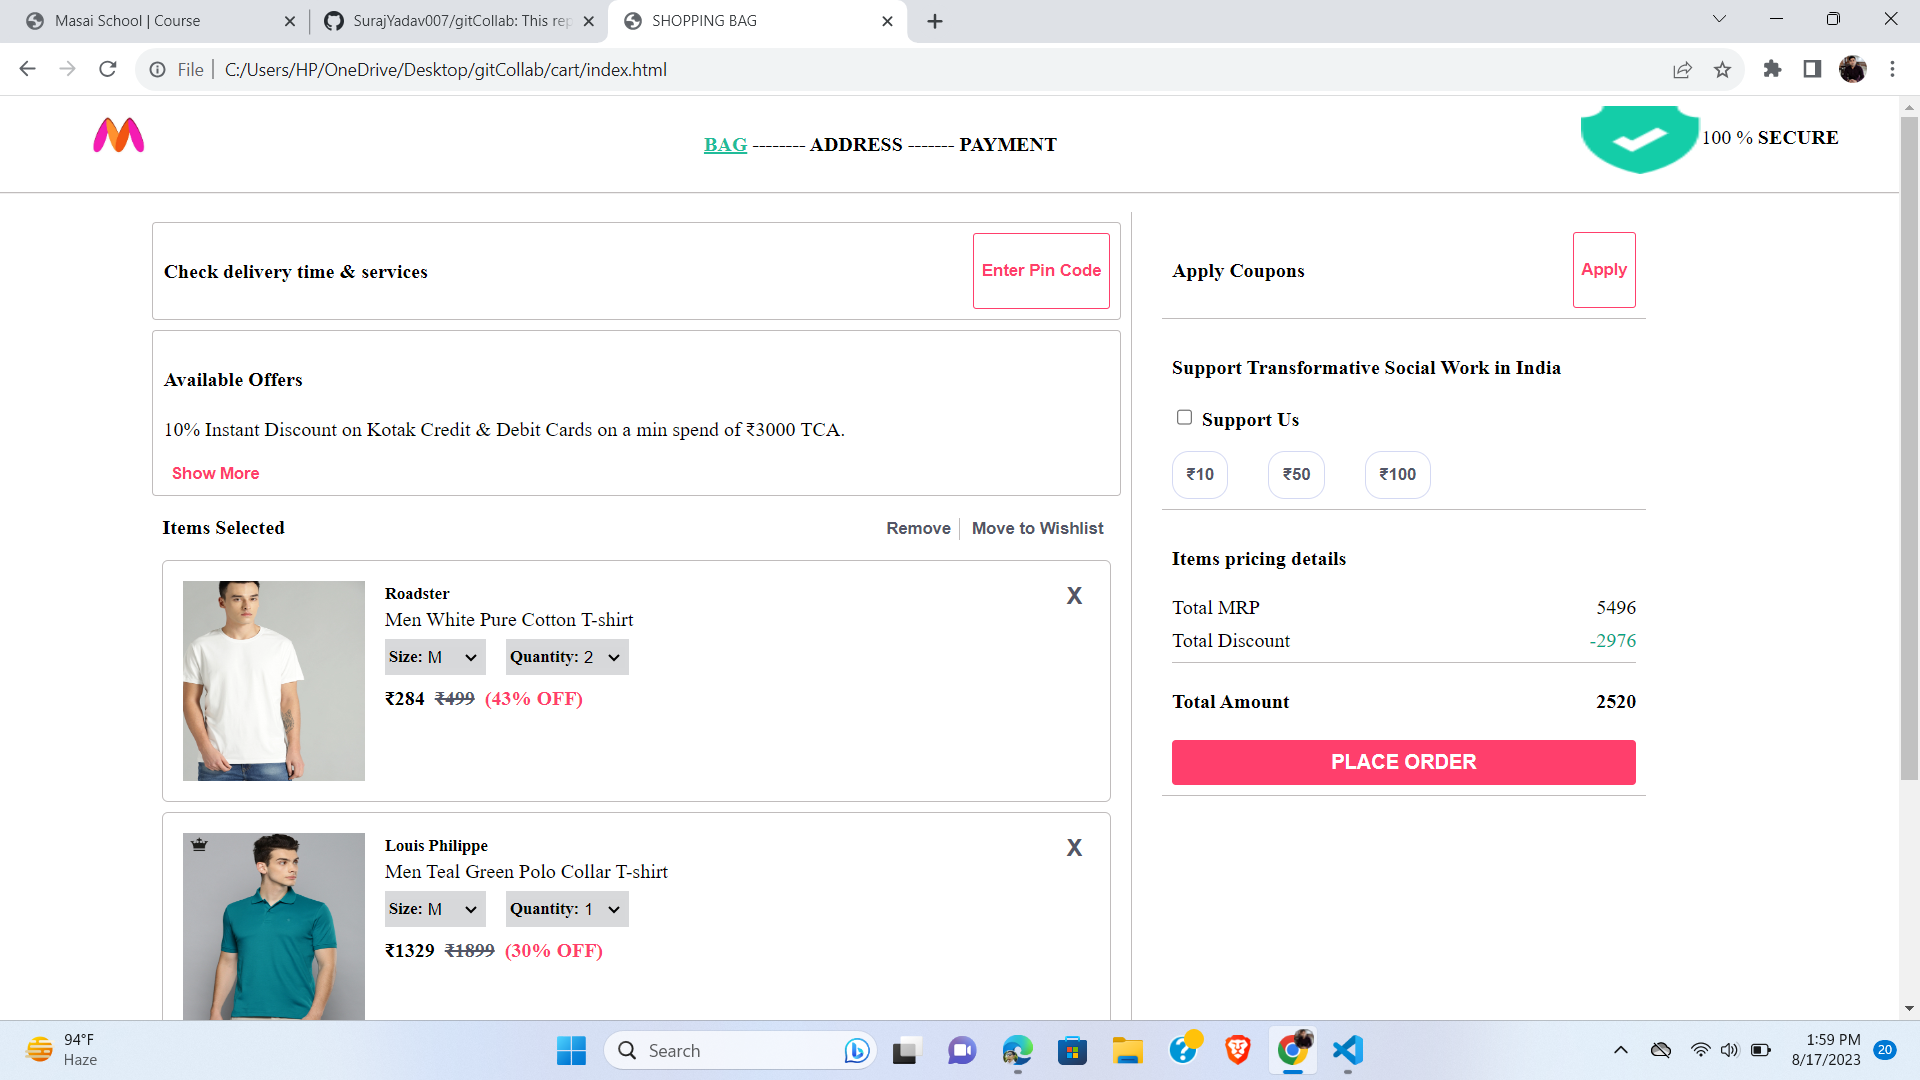Open Visual Studio Code from the taskbar
Screen dimensions: 1920x1080
1347,1051
